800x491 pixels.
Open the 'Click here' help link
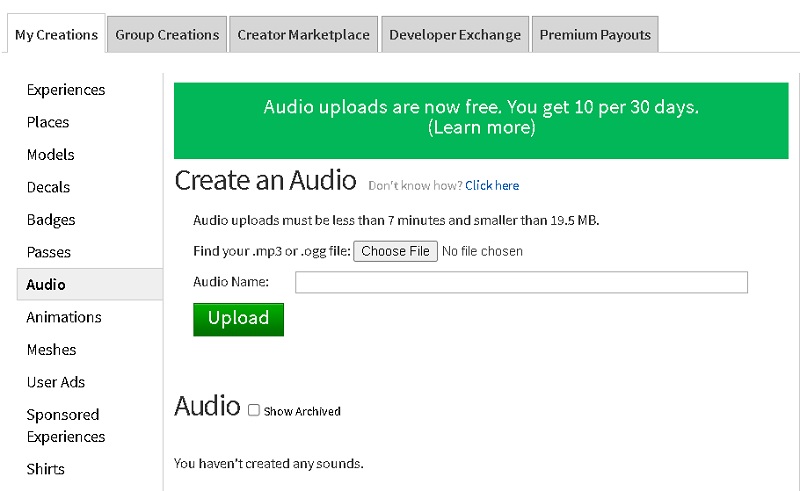coord(492,185)
